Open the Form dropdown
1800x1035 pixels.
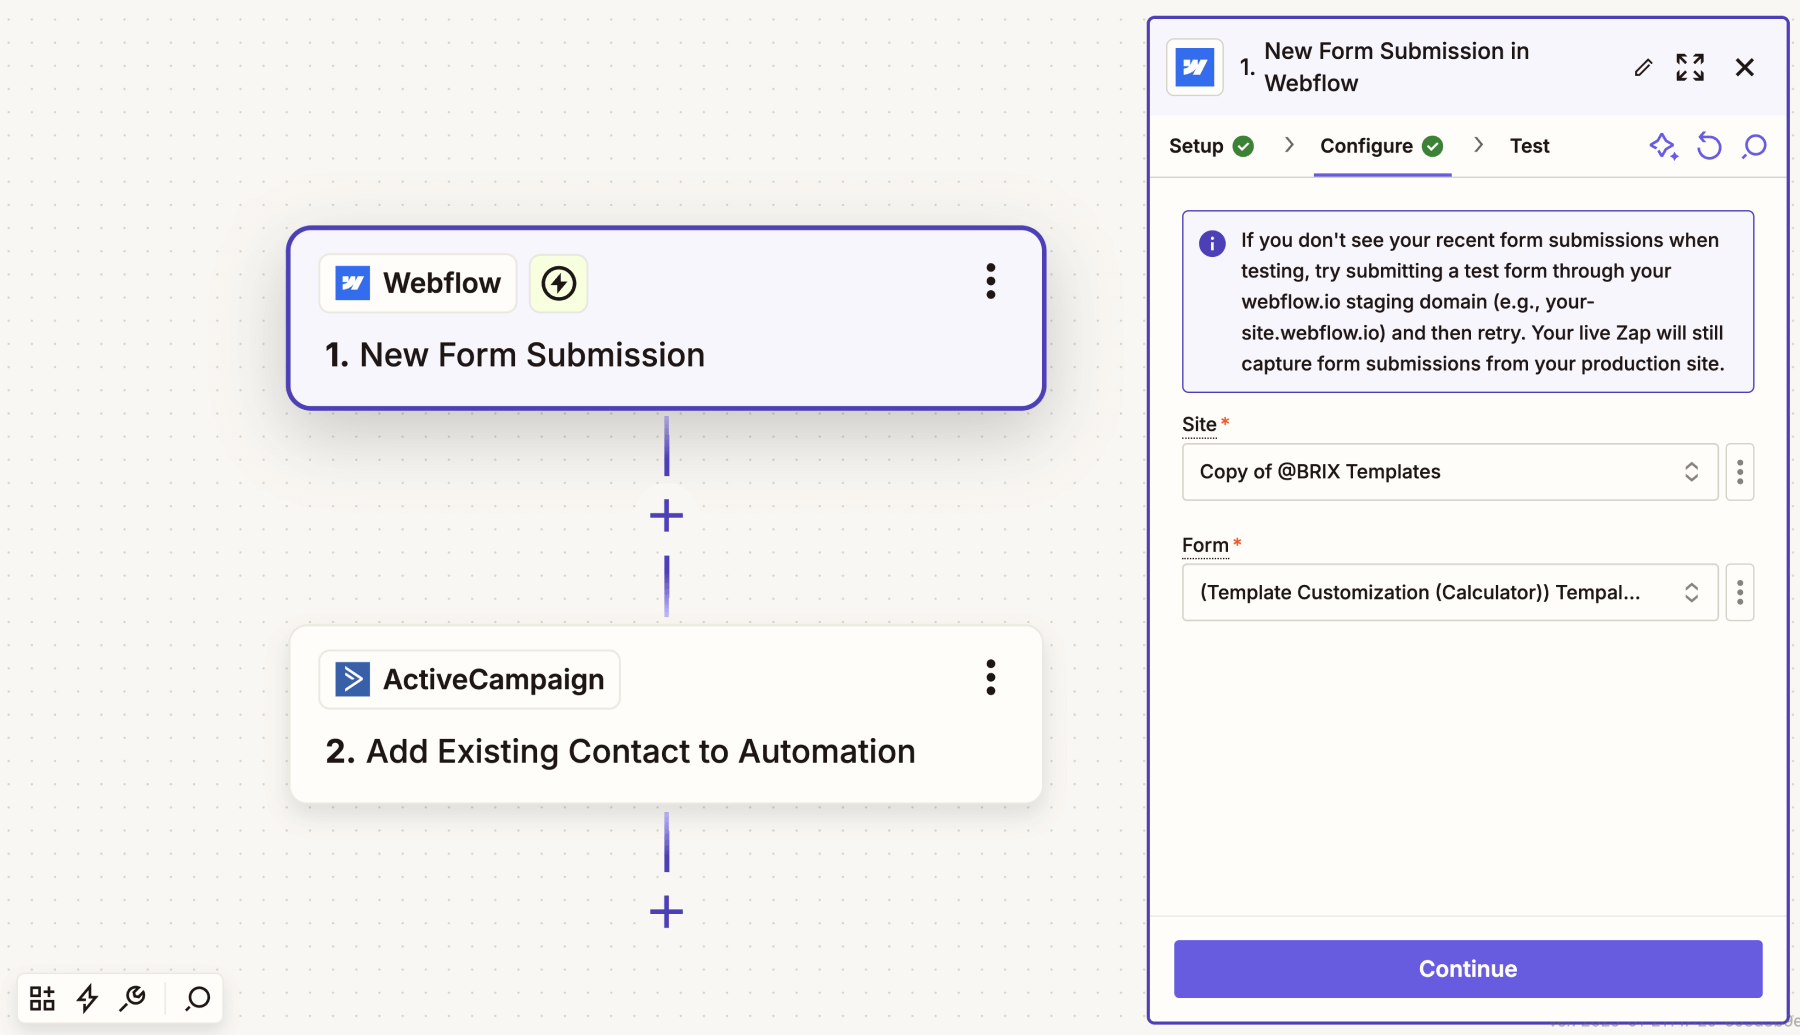(1450, 593)
